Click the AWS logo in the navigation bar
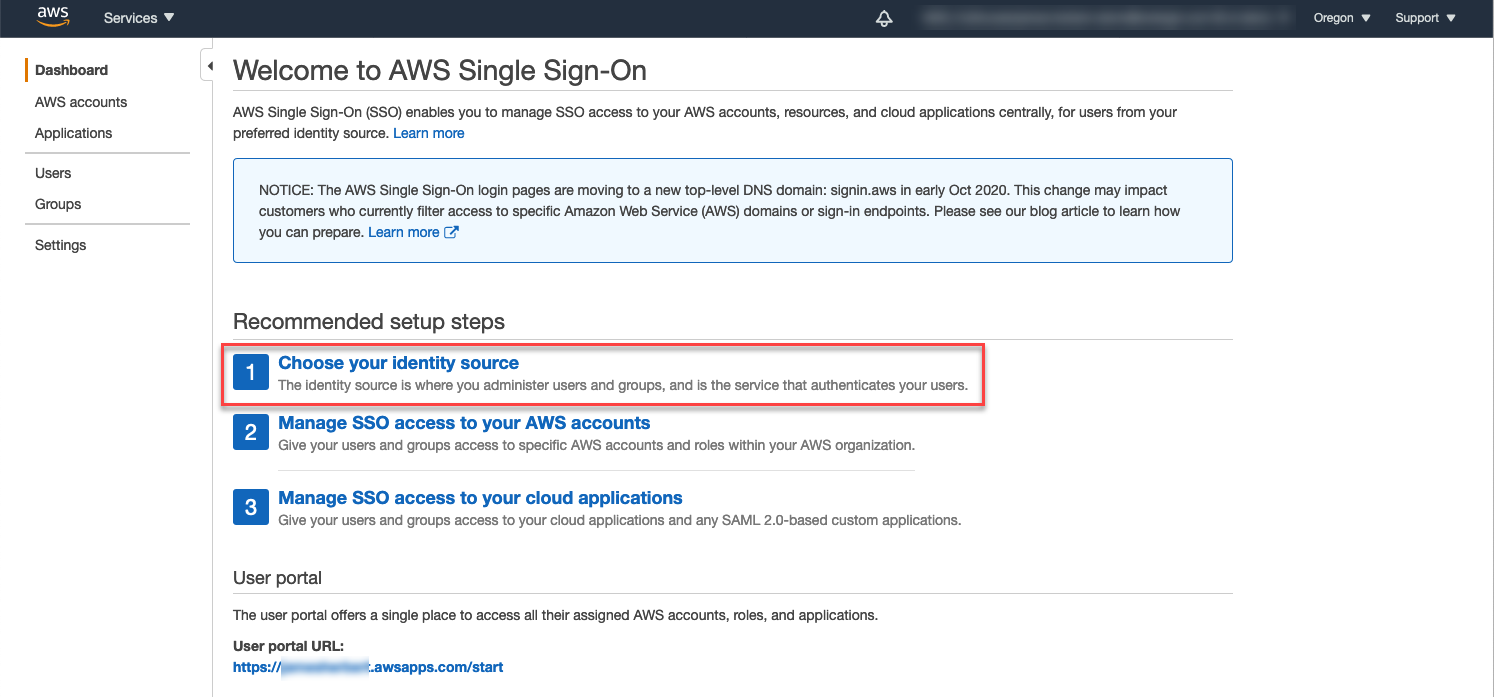Viewport: 1494px width, 697px height. (x=52, y=17)
